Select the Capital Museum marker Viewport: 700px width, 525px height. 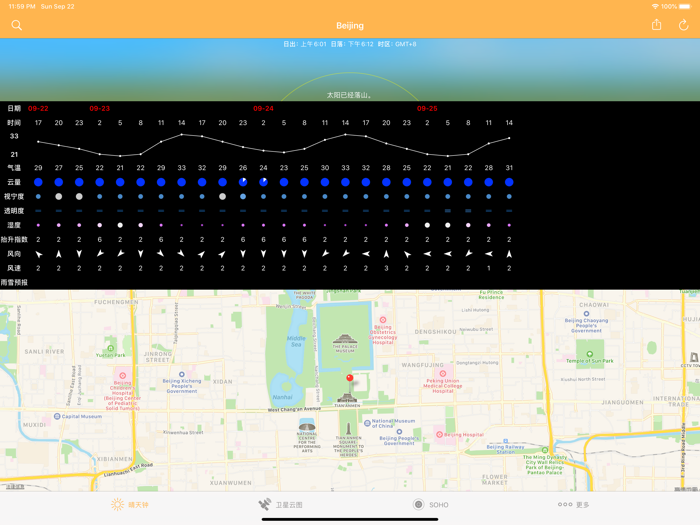click(57, 416)
